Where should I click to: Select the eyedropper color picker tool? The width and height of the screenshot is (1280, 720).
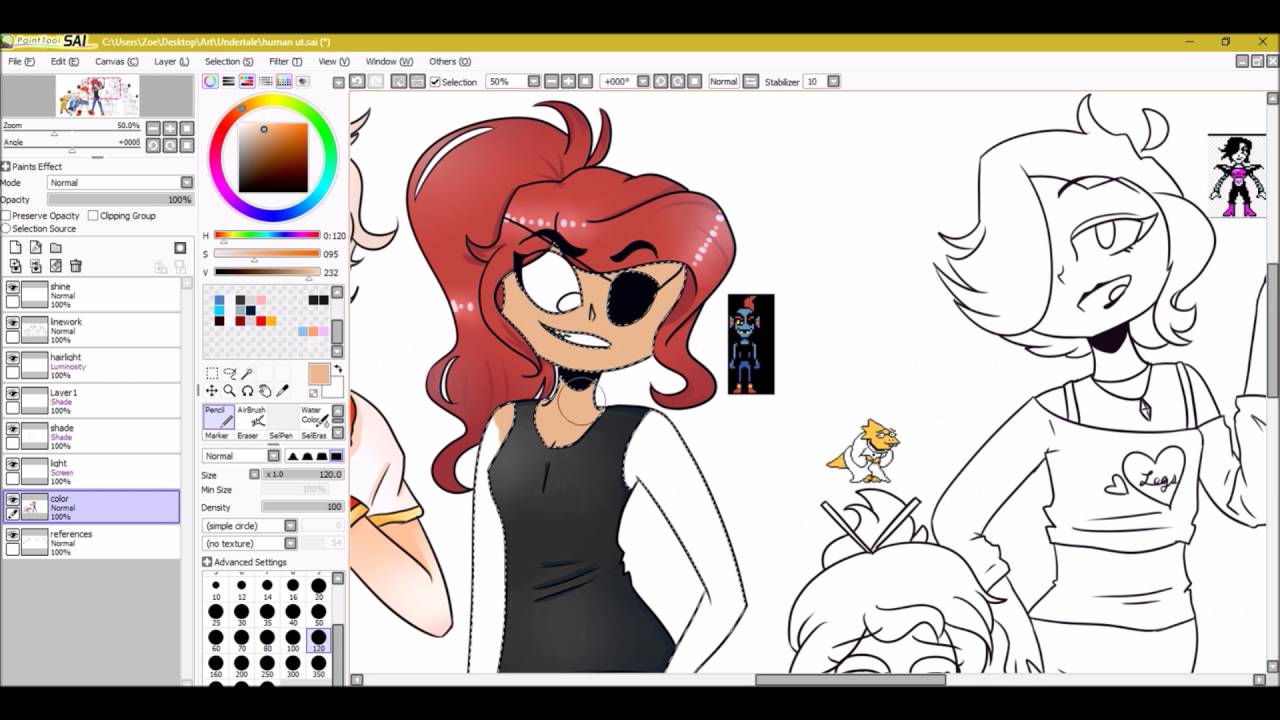point(283,391)
